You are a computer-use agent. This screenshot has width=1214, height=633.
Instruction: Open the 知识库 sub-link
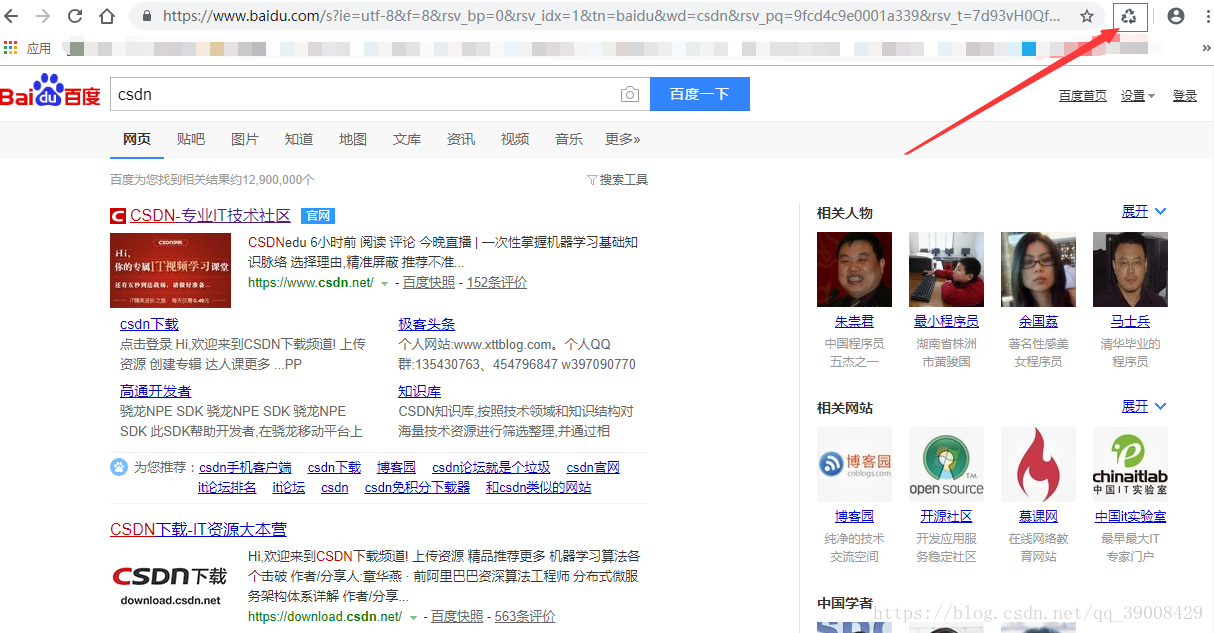pos(420,391)
